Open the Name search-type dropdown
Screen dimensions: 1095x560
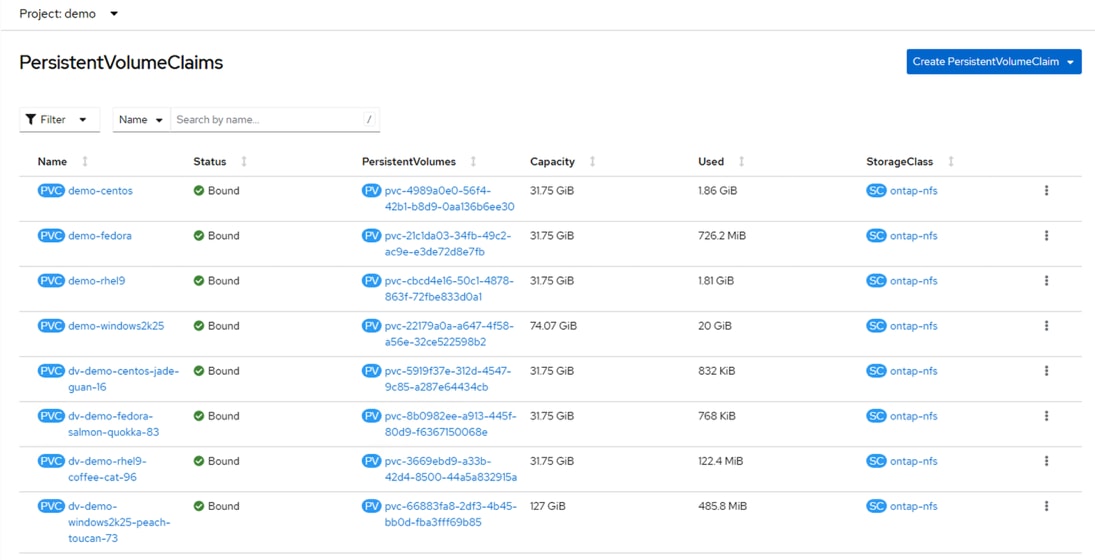(141, 119)
